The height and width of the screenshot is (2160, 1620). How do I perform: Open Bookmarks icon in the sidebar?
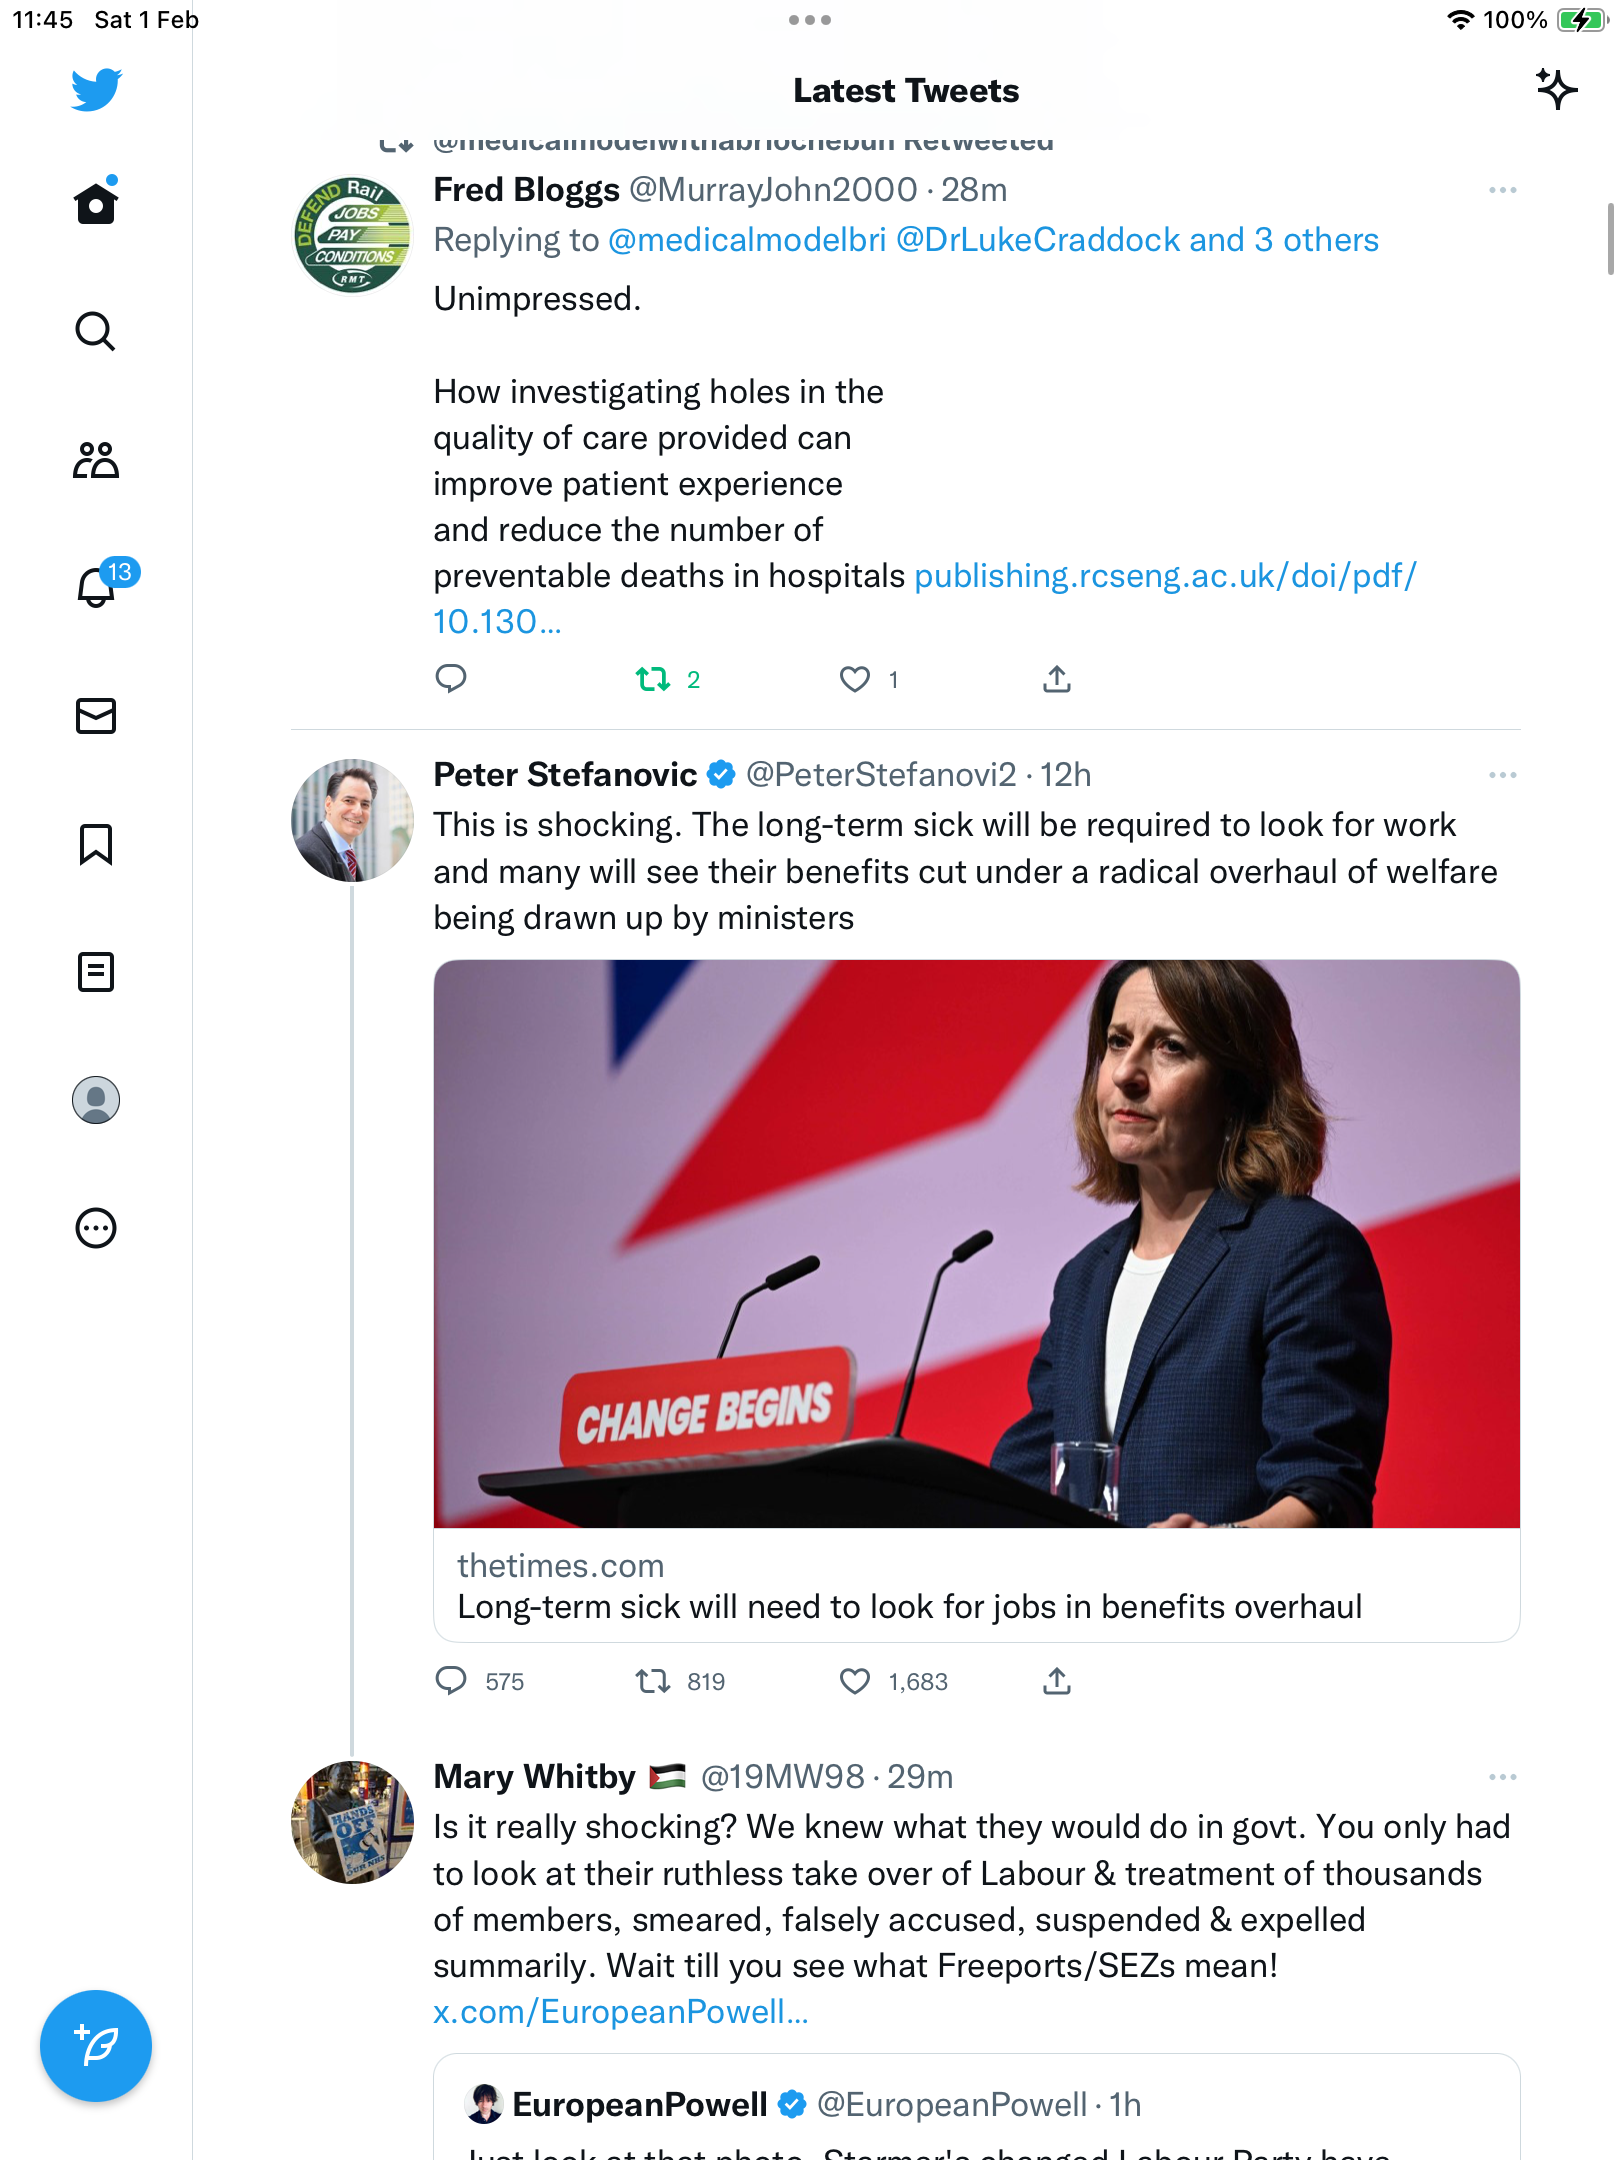(96, 844)
